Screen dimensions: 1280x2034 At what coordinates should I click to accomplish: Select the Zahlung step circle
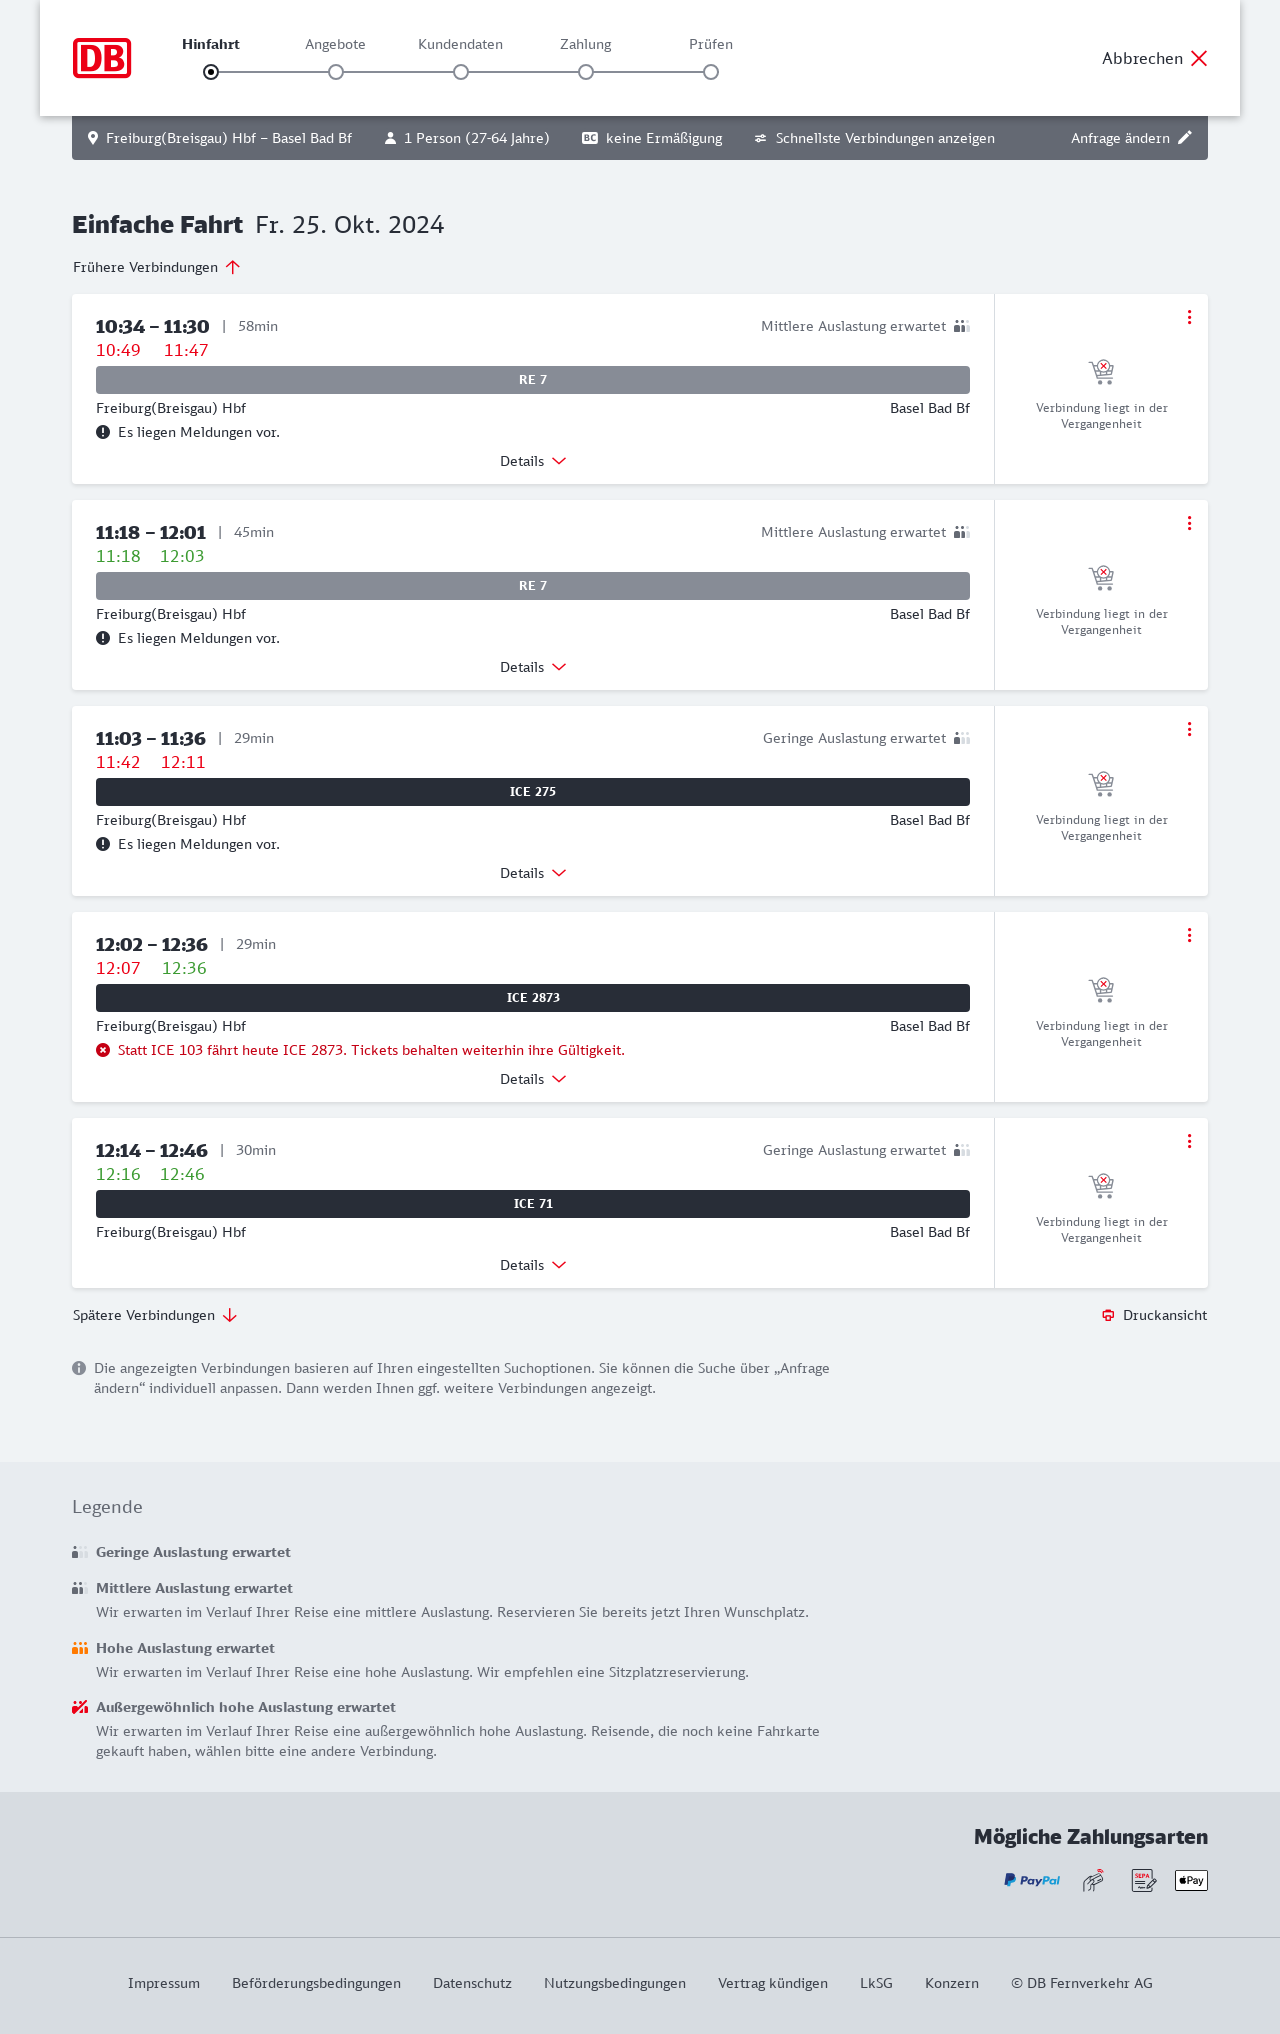[586, 72]
